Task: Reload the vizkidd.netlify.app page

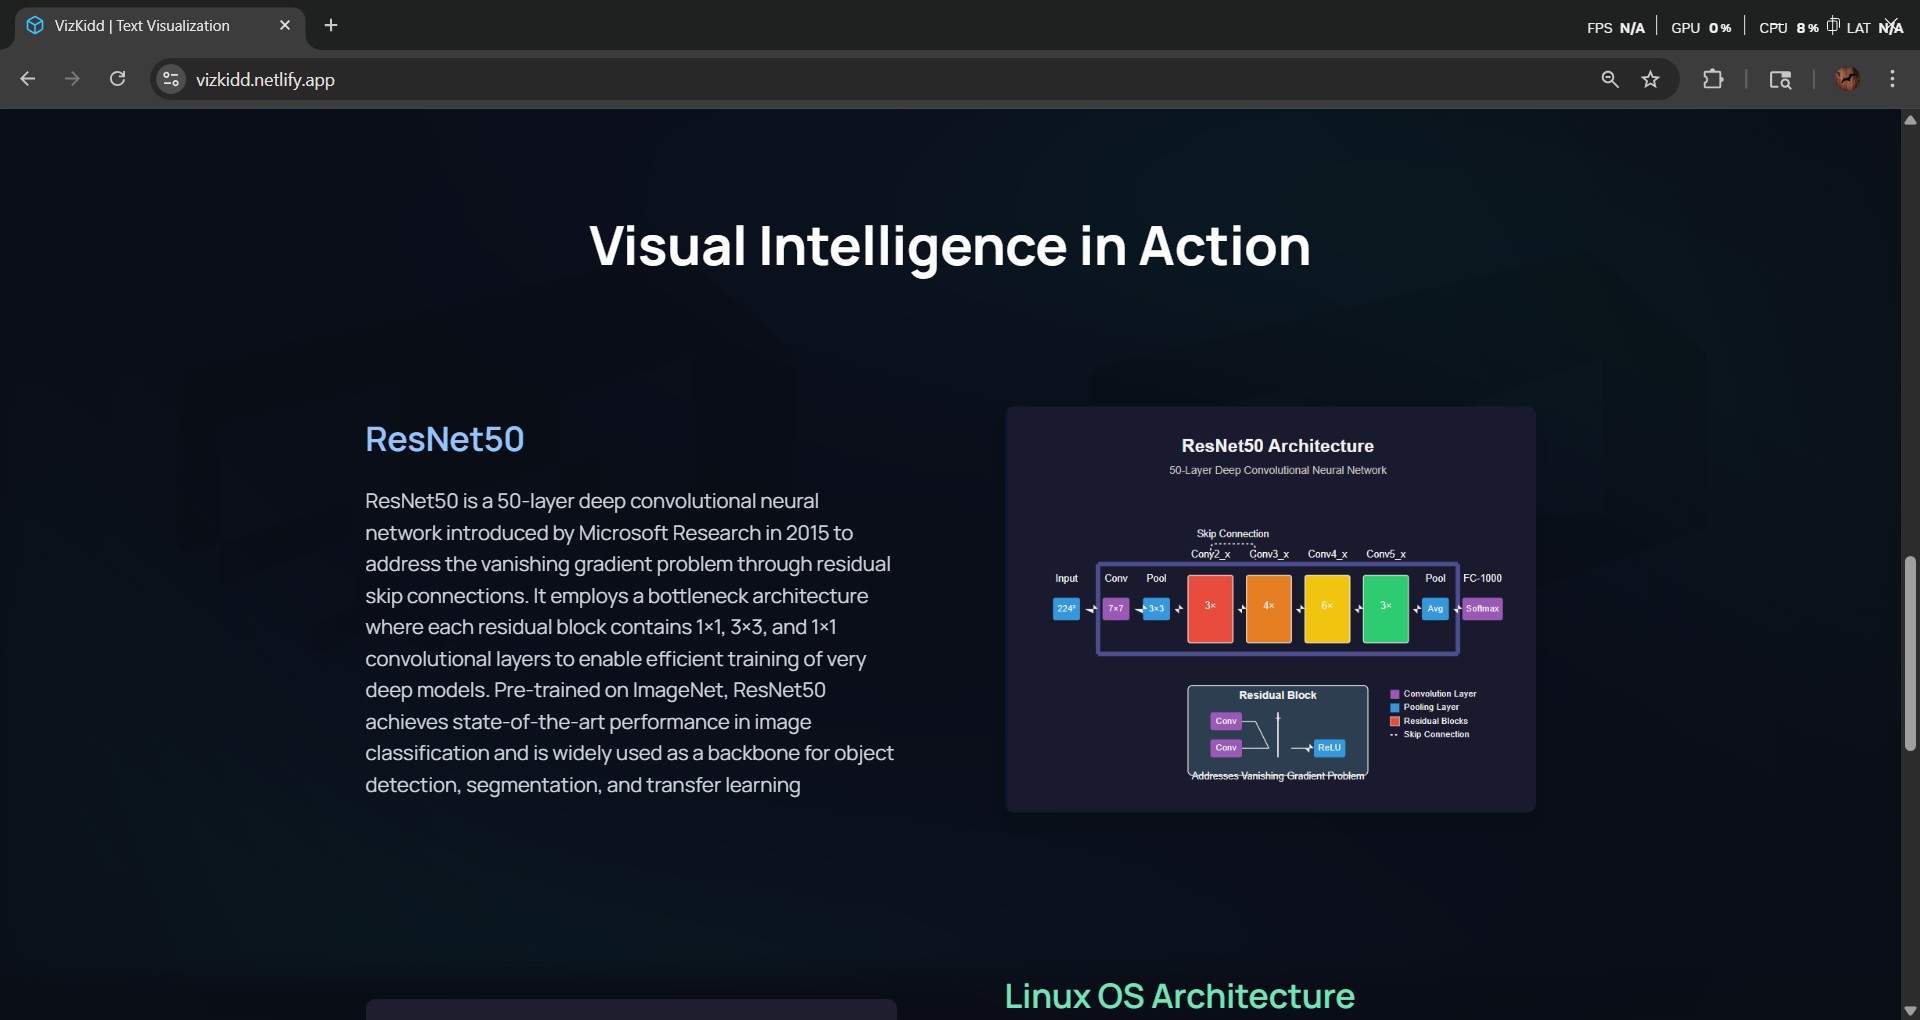Action: 117,79
